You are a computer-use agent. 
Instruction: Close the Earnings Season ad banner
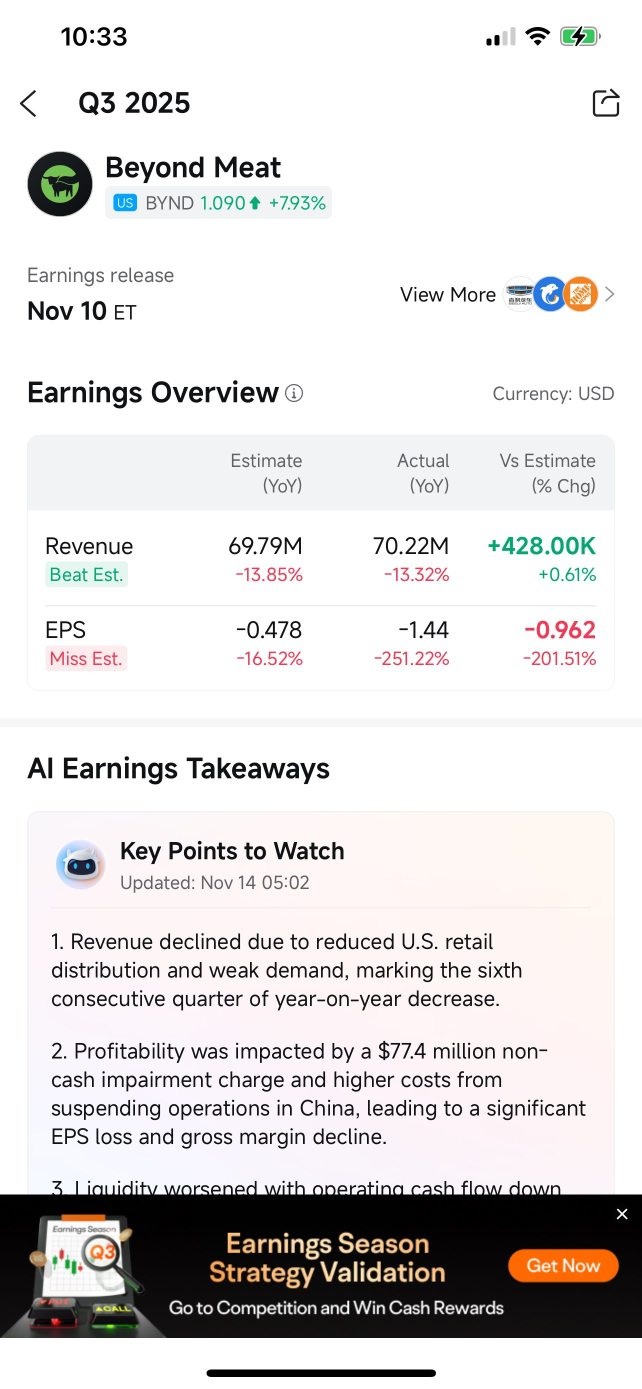tap(622, 1214)
